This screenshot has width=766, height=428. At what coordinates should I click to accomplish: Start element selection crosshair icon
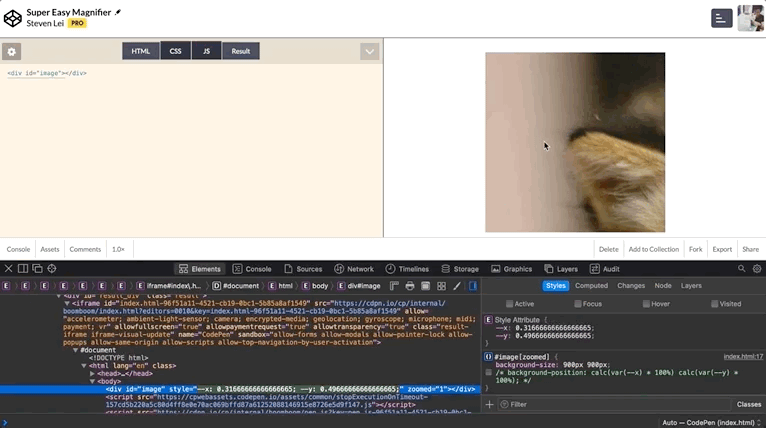[x=52, y=269]
